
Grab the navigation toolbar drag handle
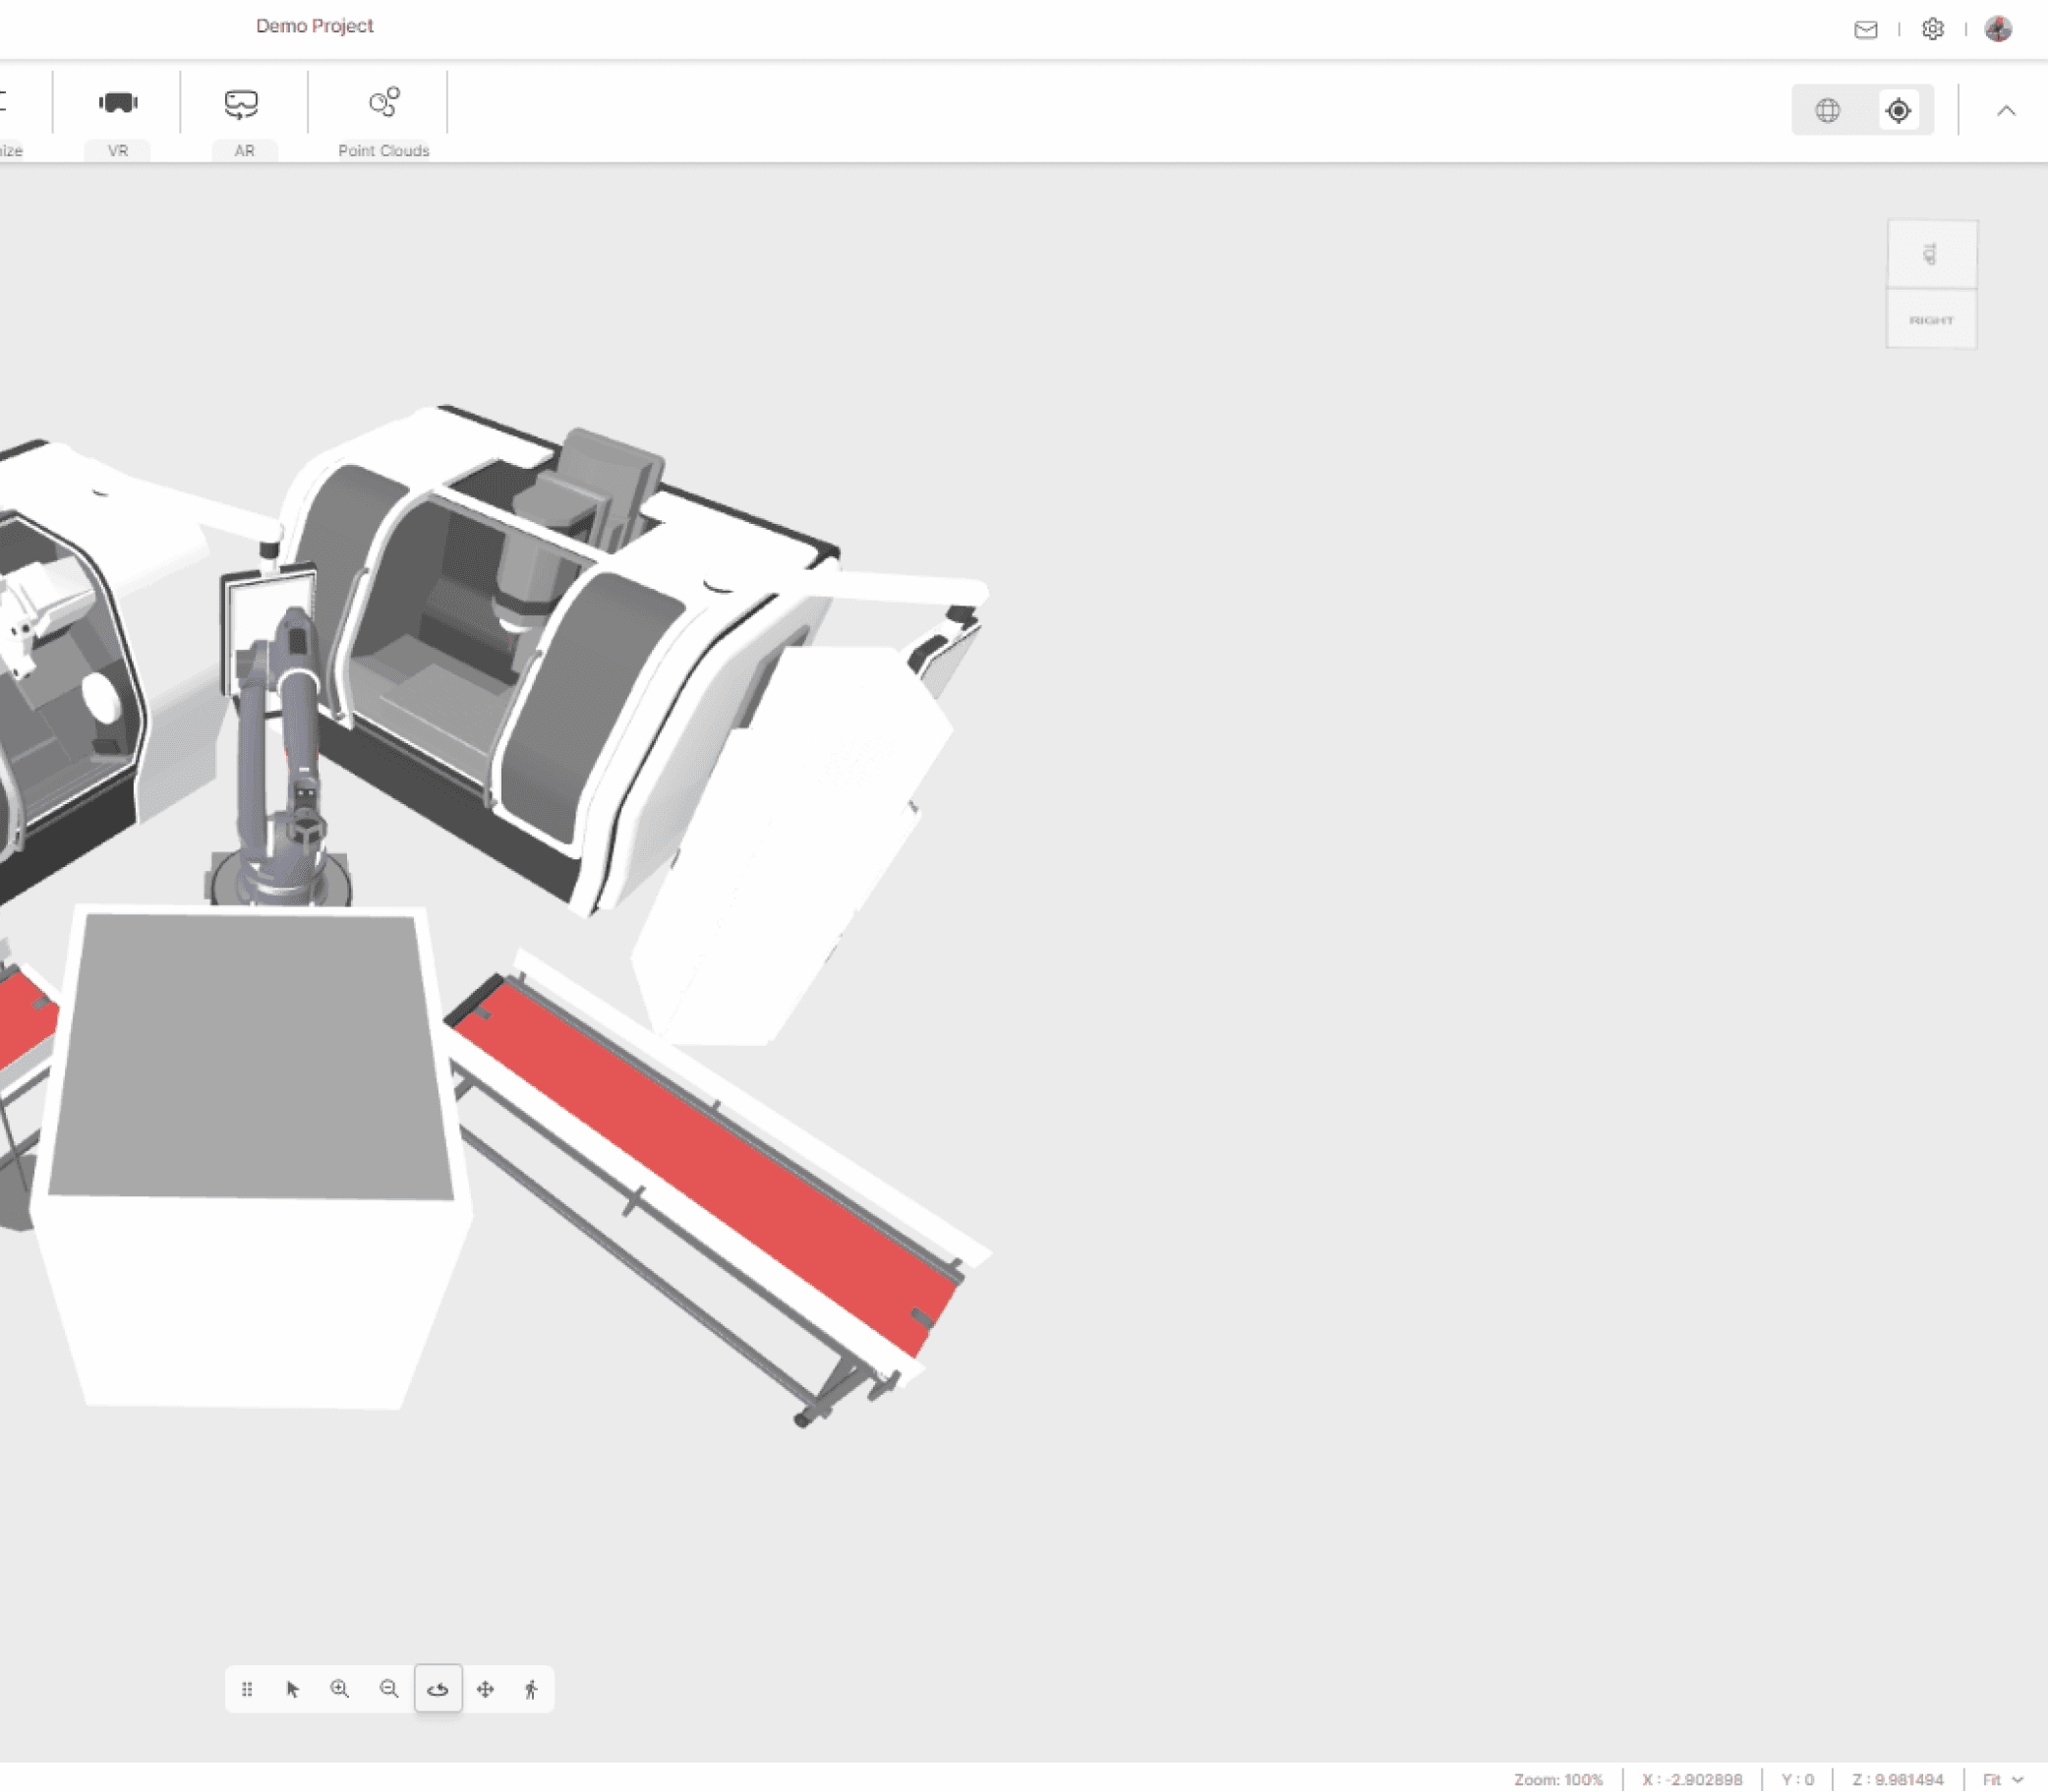pyautogui.click(x=247, y=1689)
